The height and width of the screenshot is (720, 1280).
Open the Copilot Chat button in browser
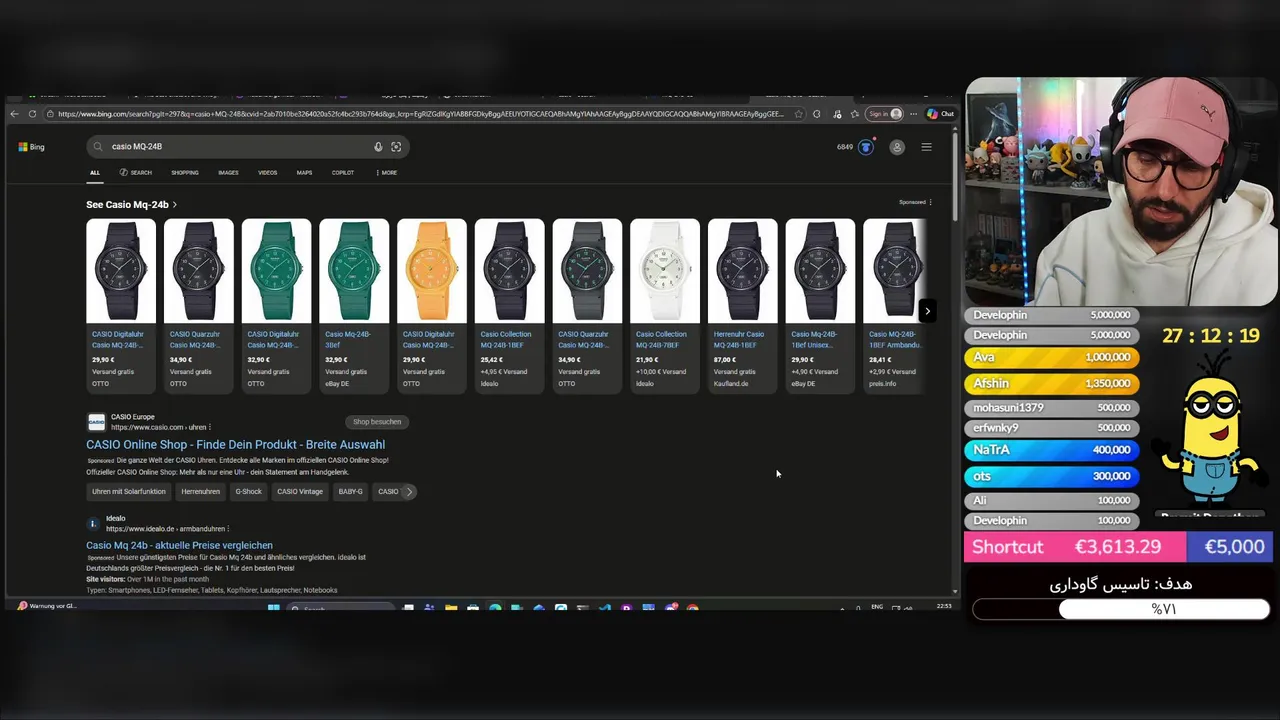pyautogui.click(x=940, y=114)
